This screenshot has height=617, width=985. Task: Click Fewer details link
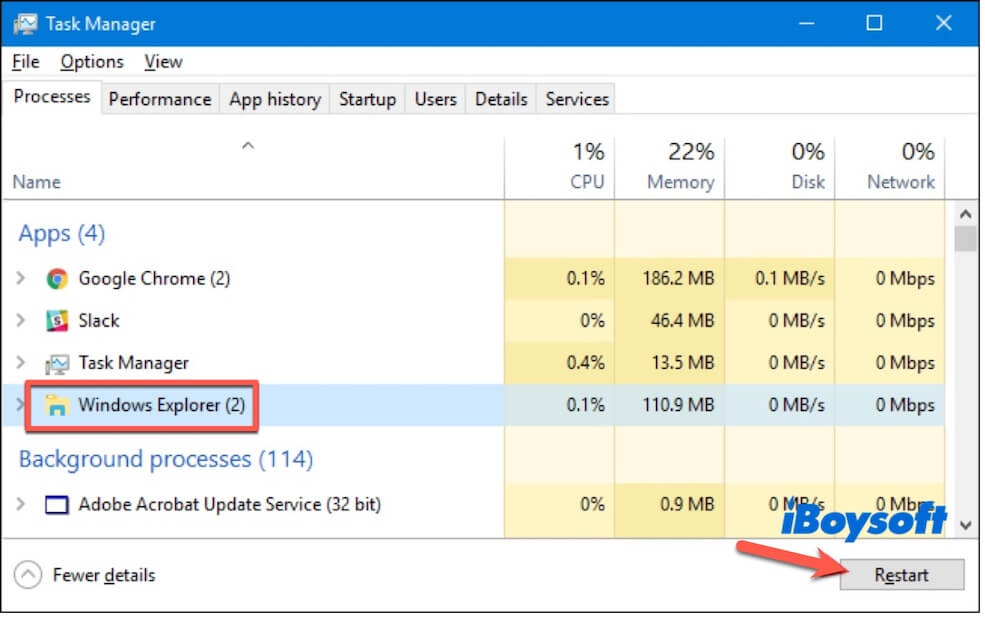coord(104,575)
